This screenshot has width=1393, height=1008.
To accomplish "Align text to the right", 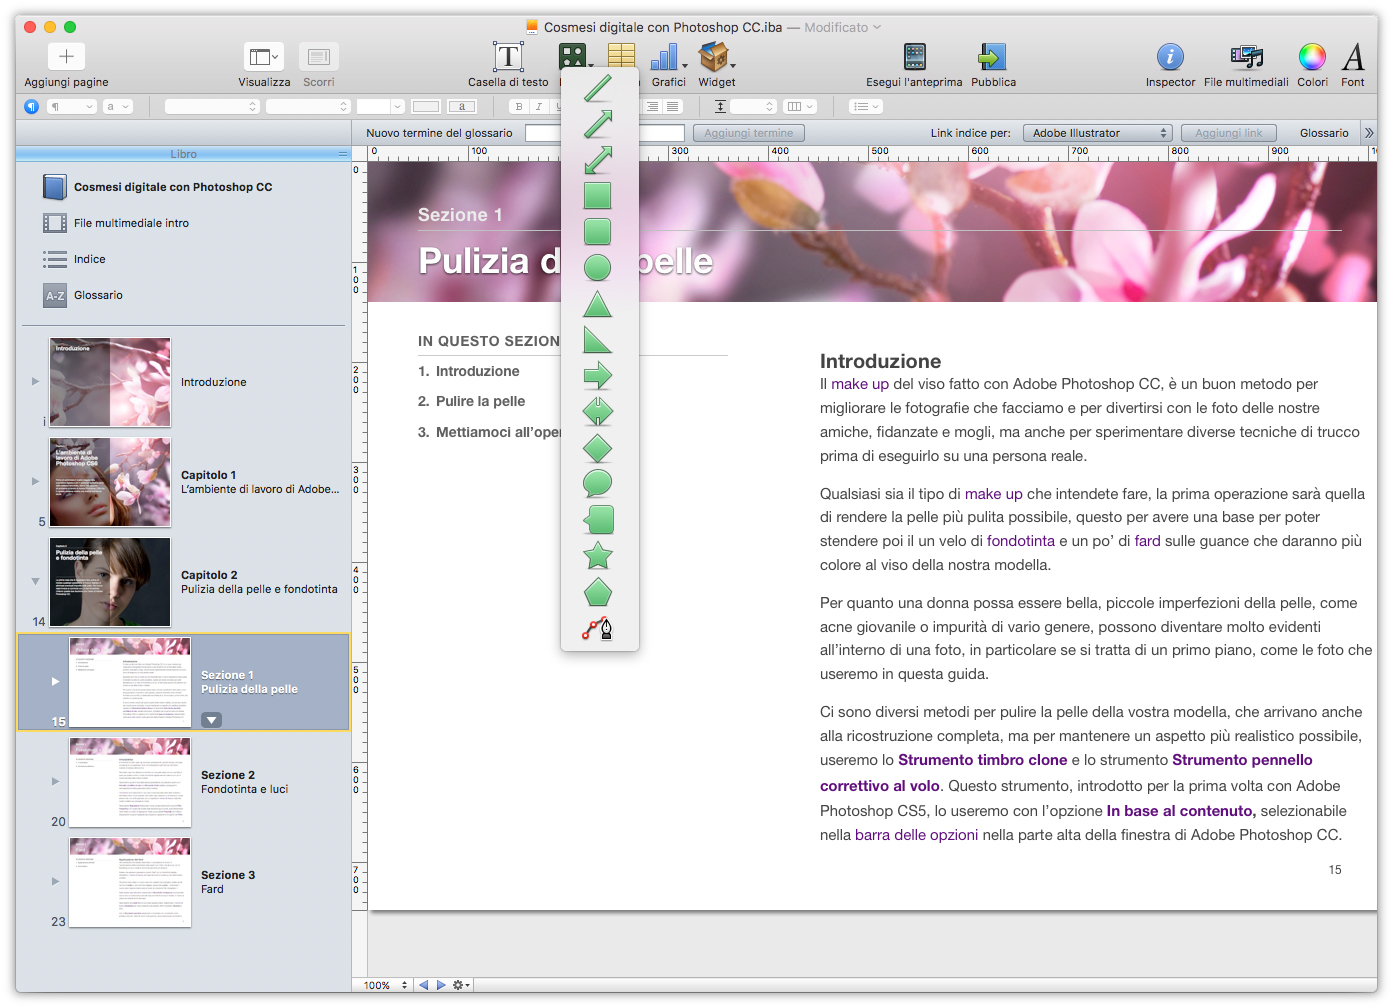I will click(x=652, y=106).
